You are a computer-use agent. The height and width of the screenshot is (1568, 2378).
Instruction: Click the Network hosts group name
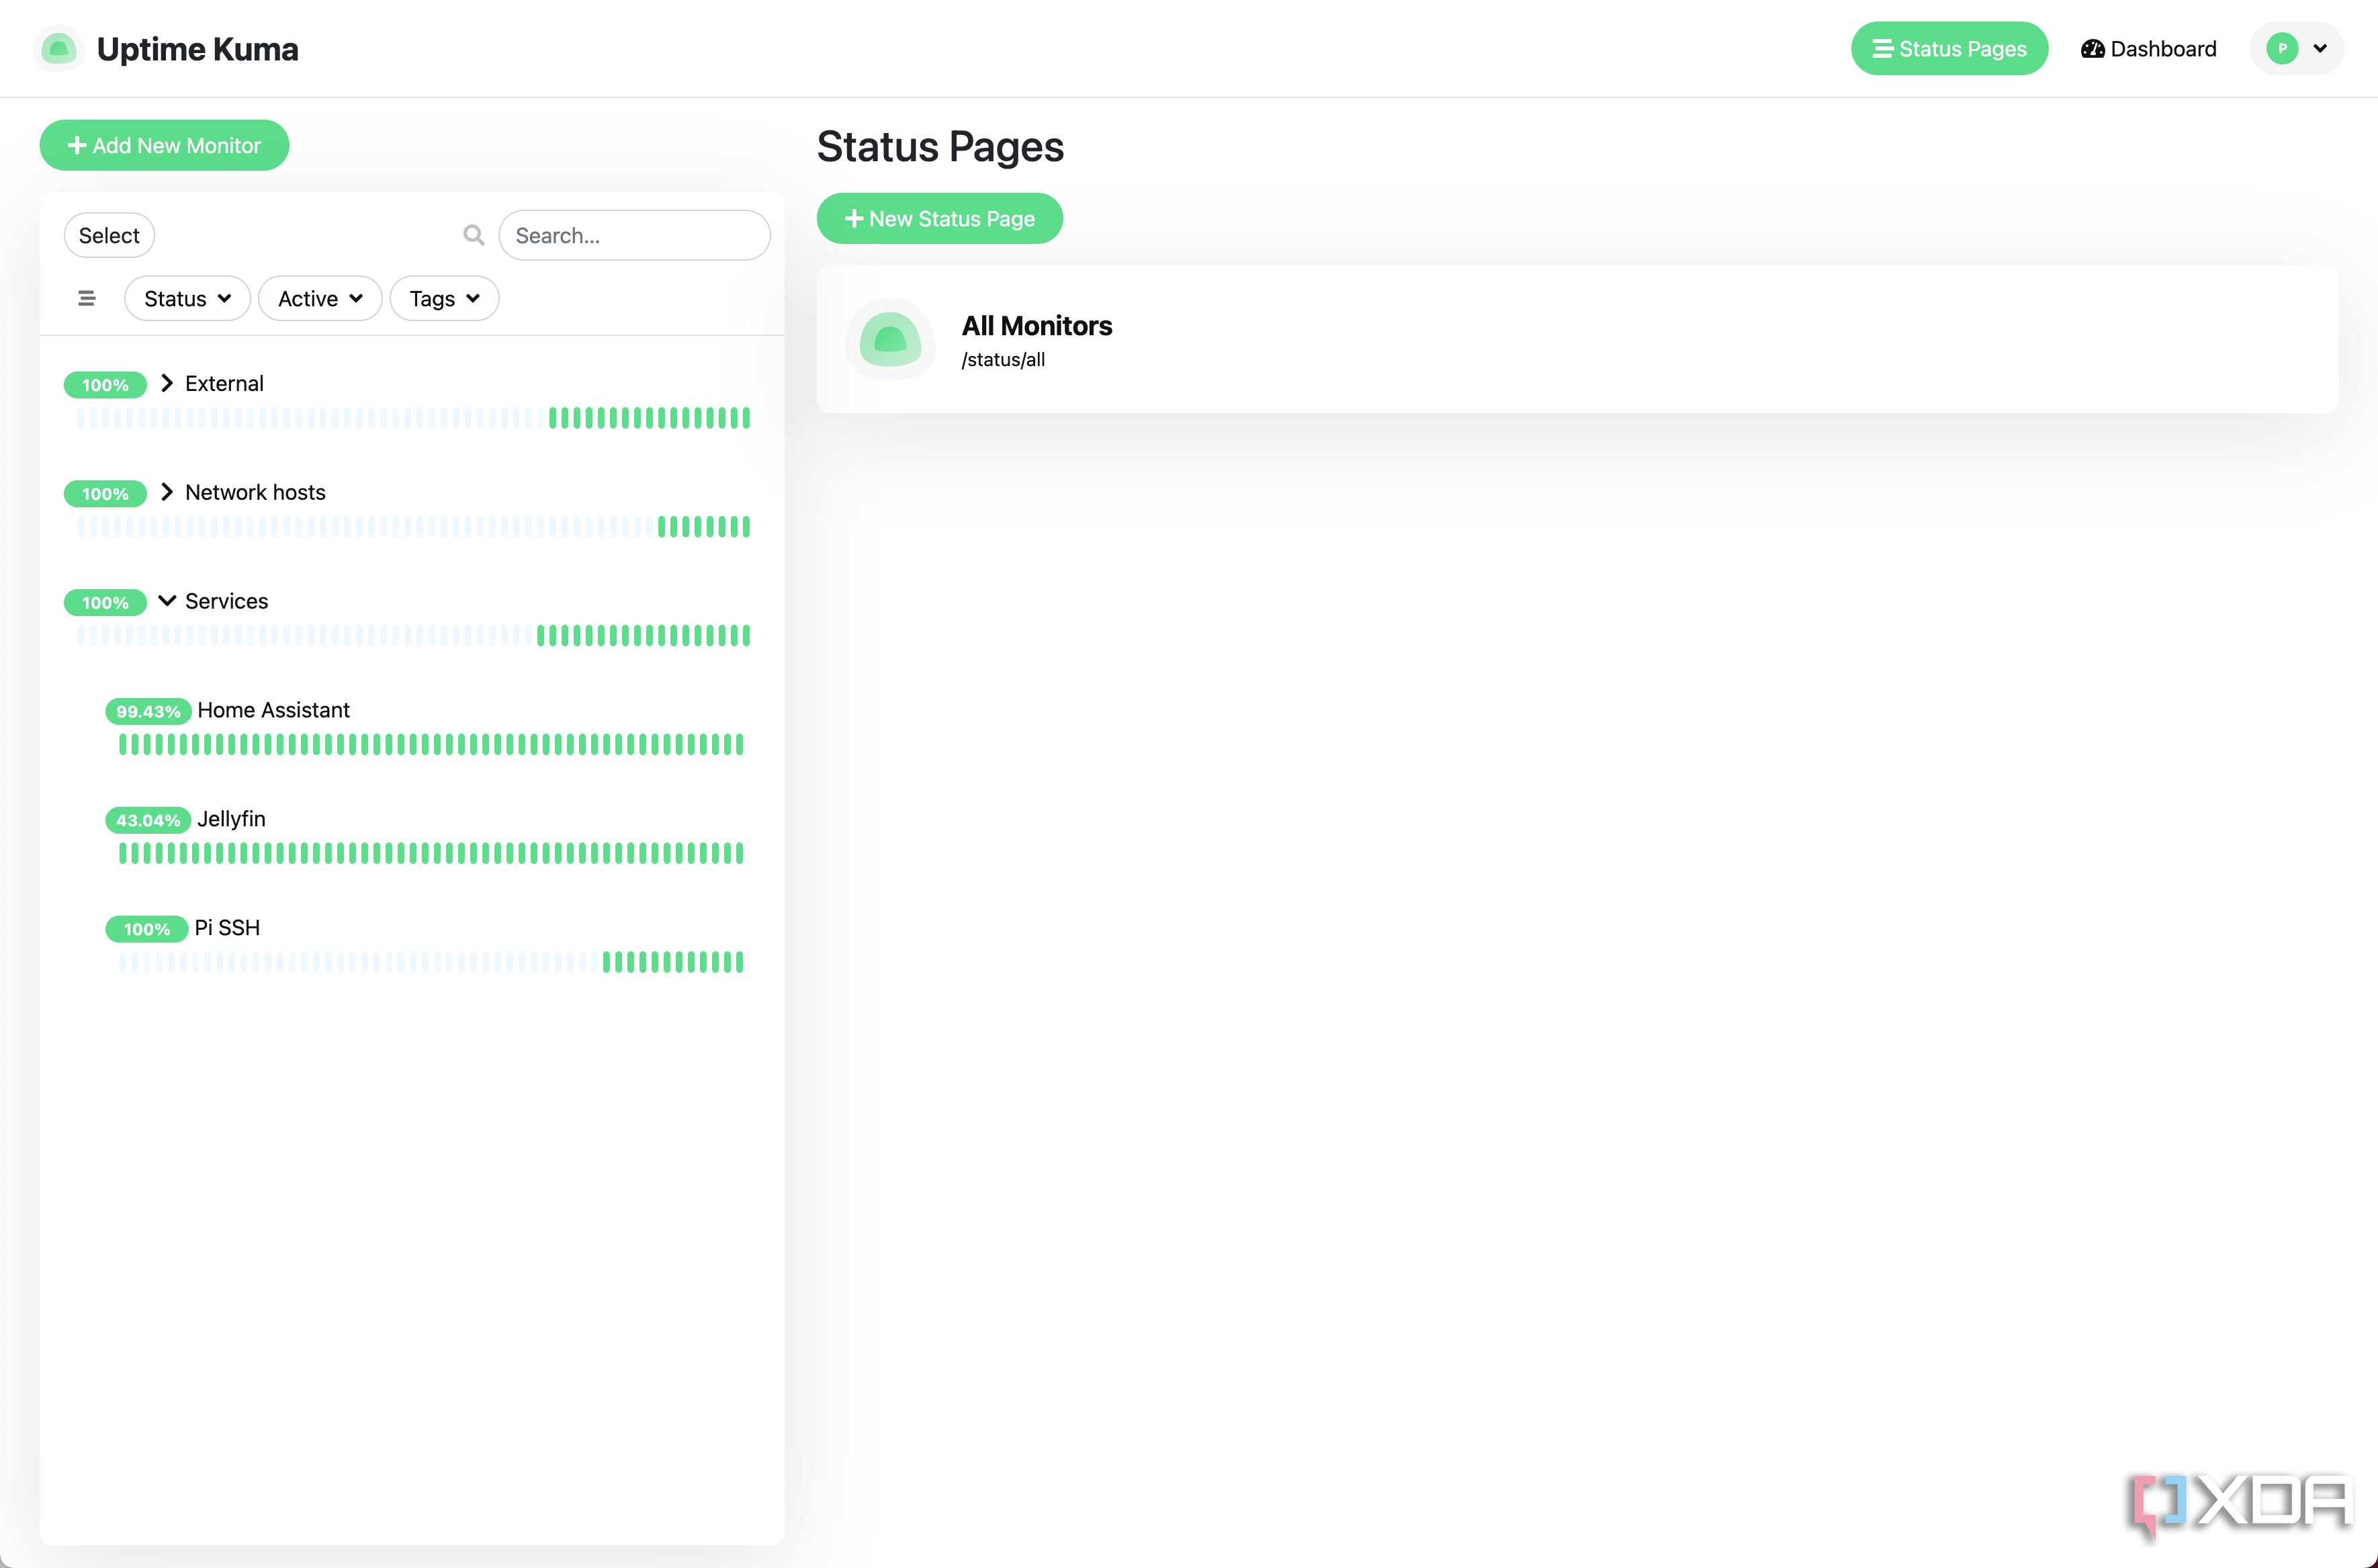tap(255, 492)
